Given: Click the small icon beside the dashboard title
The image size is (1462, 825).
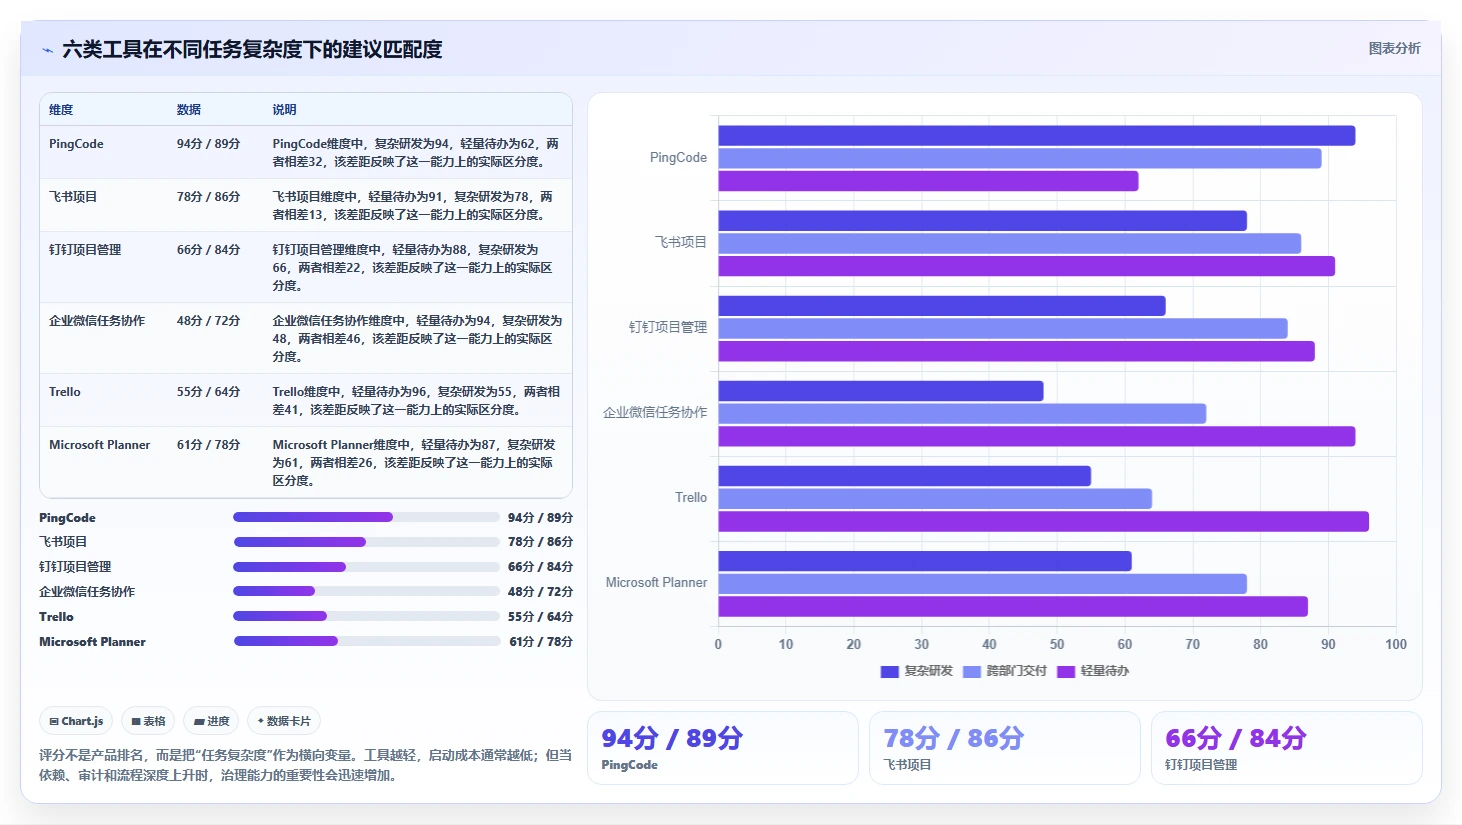Looking at the screenshot, I should 47,50.
